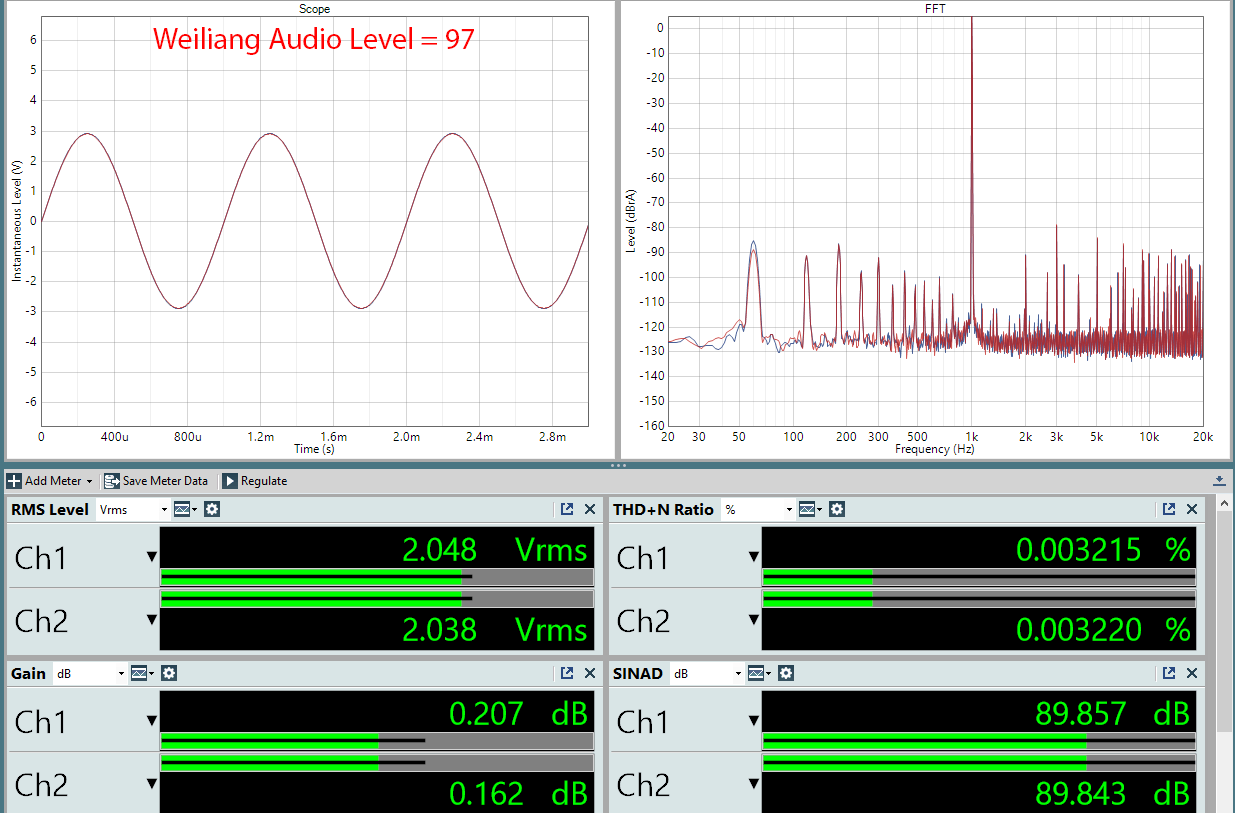Image resolution: width=1235 pixels, height=813 pixels.
Task: Close the SINAD meter
Action: 1192,674
